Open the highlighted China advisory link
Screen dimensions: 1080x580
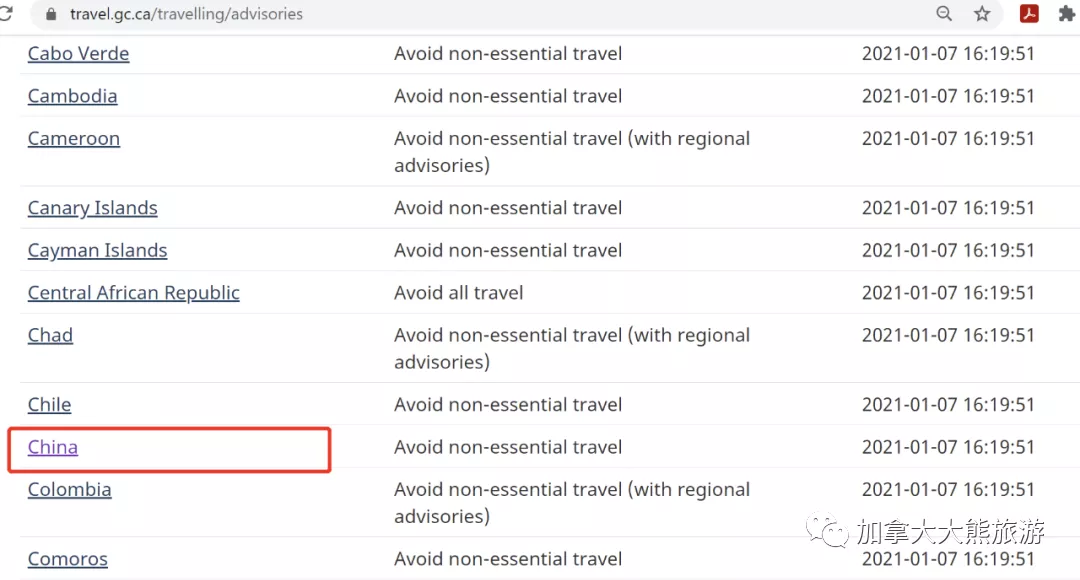coord(52,447)
